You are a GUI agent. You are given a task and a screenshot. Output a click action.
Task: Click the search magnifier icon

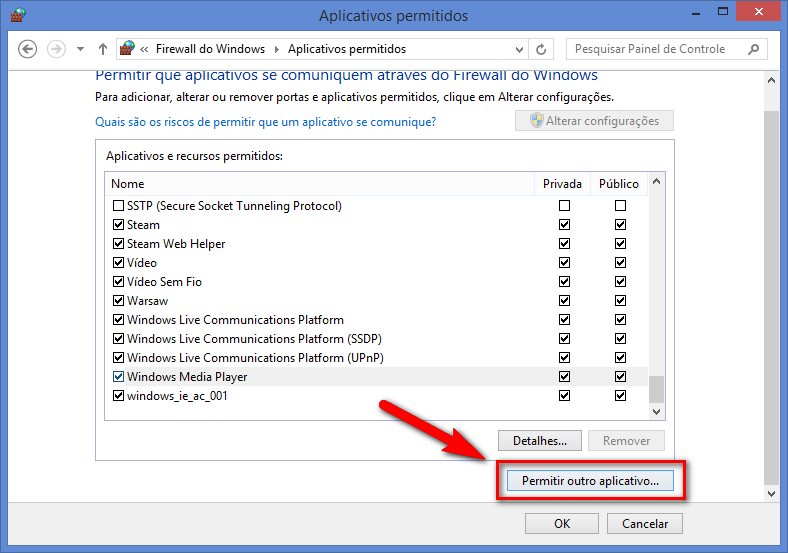[x=753, y=49]
